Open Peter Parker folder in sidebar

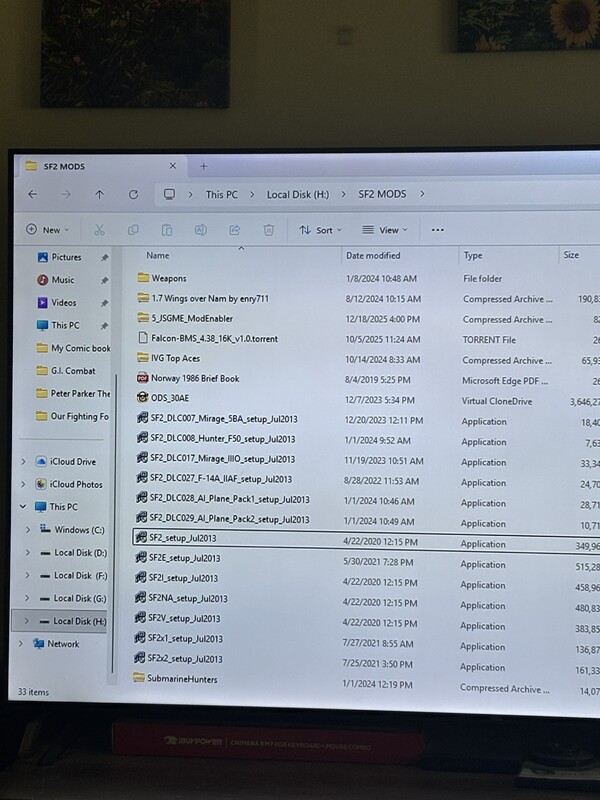coord(73,393)
